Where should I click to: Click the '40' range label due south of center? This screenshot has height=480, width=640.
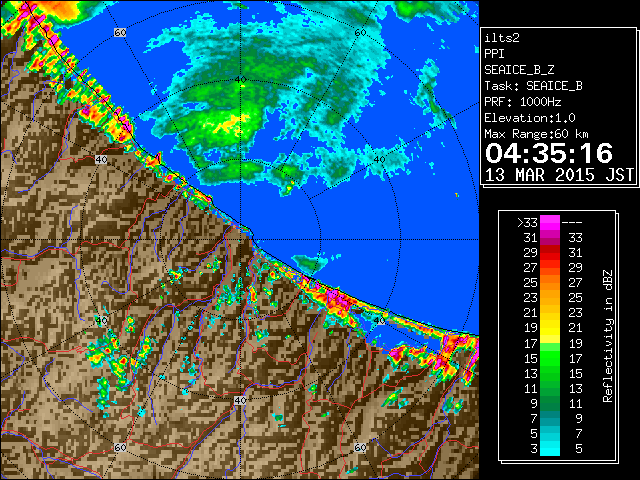pos(240,400)
